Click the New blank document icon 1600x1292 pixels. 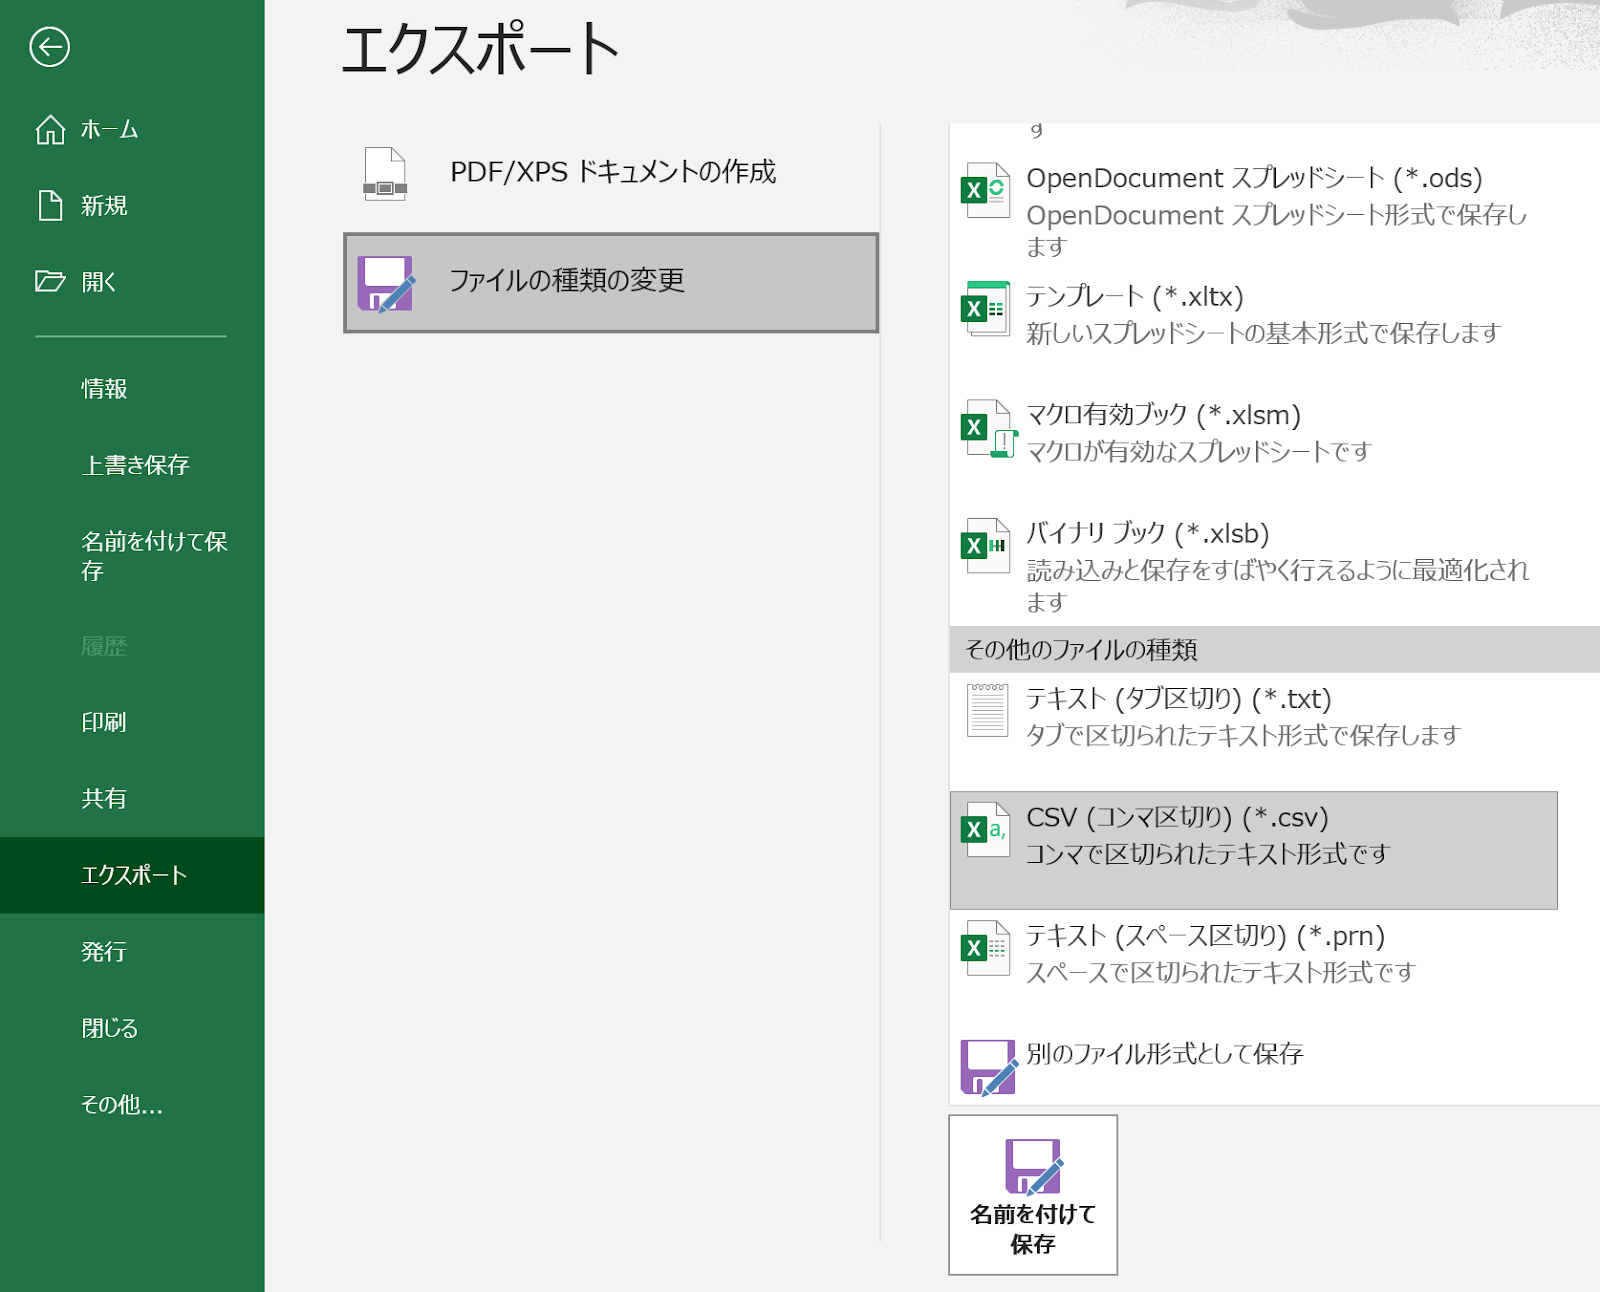point(50,205)
